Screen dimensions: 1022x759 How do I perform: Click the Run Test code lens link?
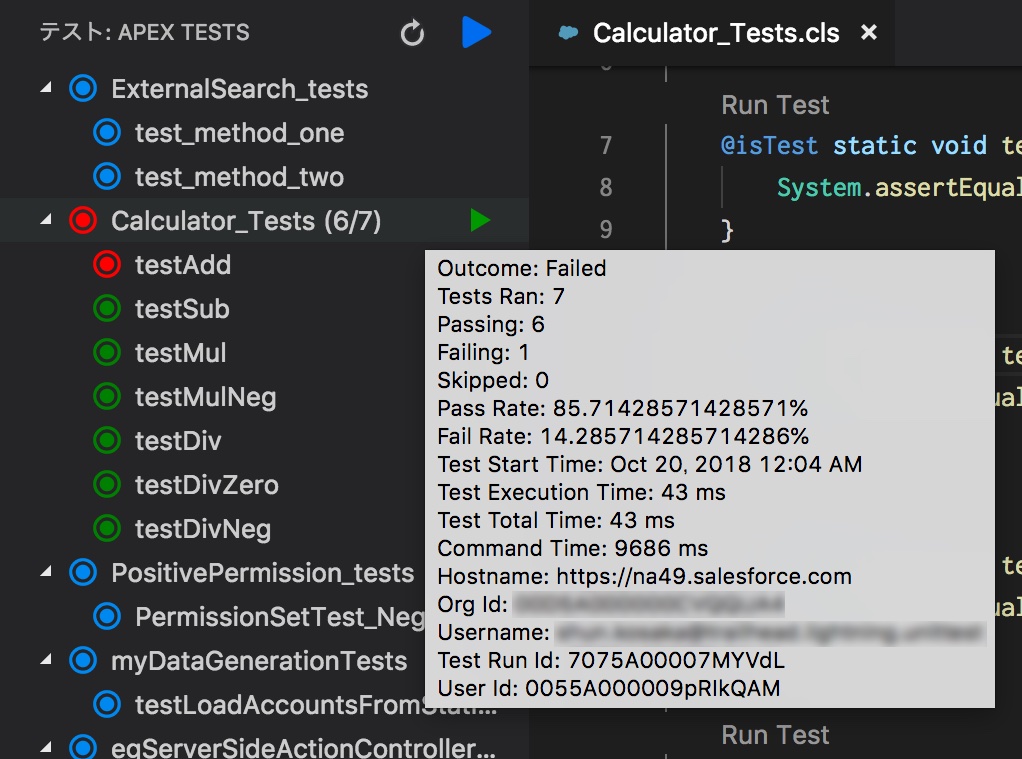[774, 104]
